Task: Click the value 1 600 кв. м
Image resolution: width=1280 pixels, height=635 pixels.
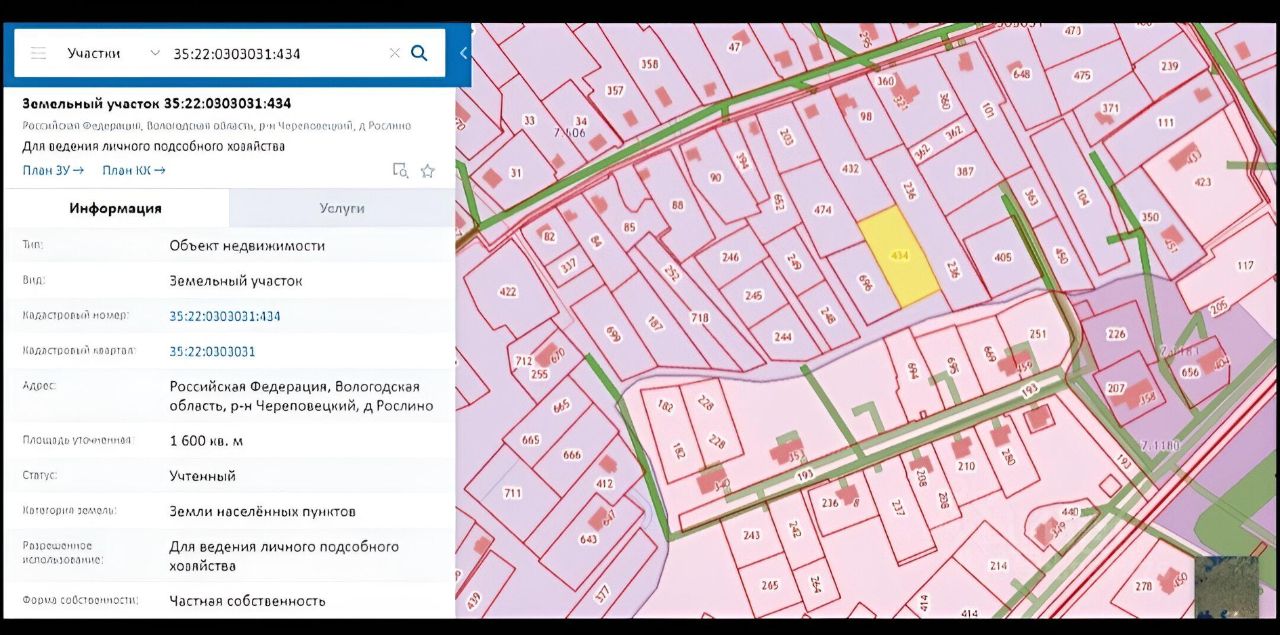Action: click(x=206, y=440)
